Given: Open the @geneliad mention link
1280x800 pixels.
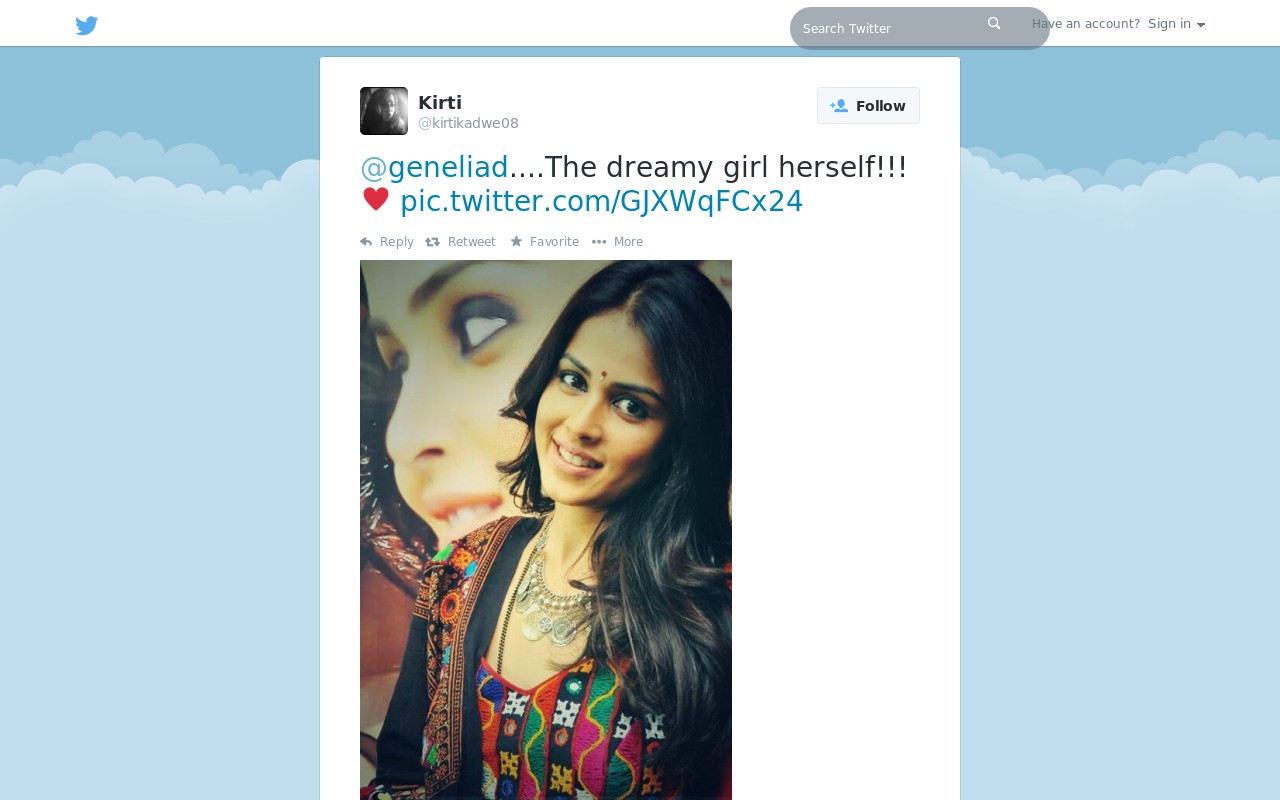Looking at the screenshot, I should click(434, 167).
